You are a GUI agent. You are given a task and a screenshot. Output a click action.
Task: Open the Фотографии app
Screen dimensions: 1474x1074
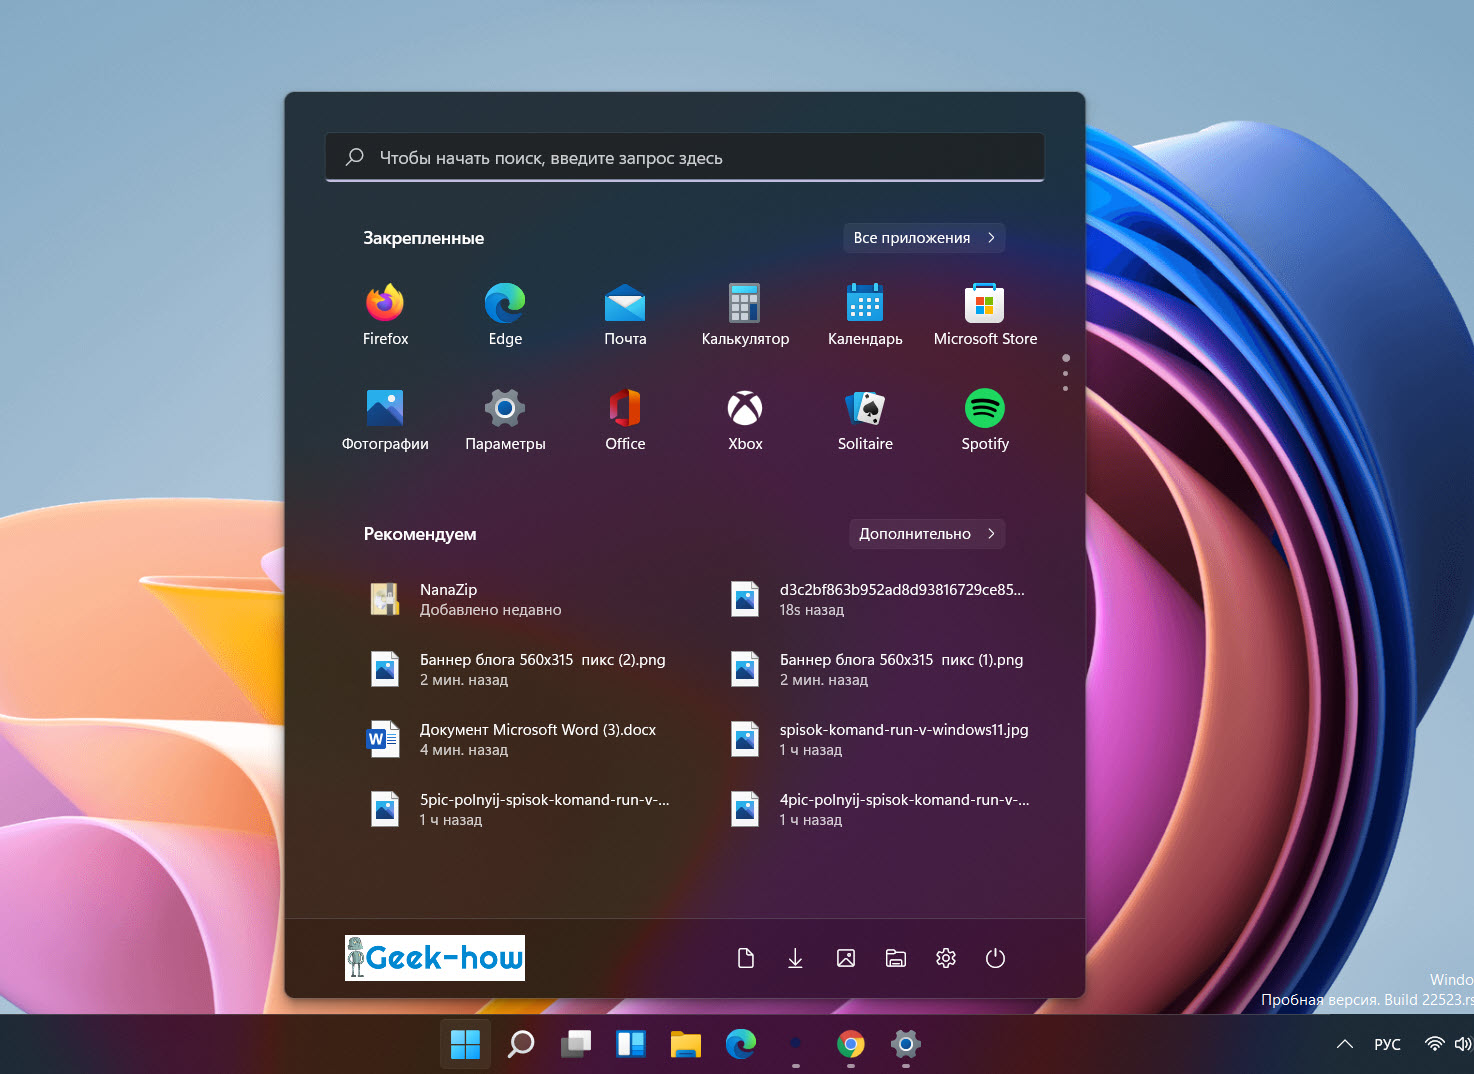pos(385,420)
